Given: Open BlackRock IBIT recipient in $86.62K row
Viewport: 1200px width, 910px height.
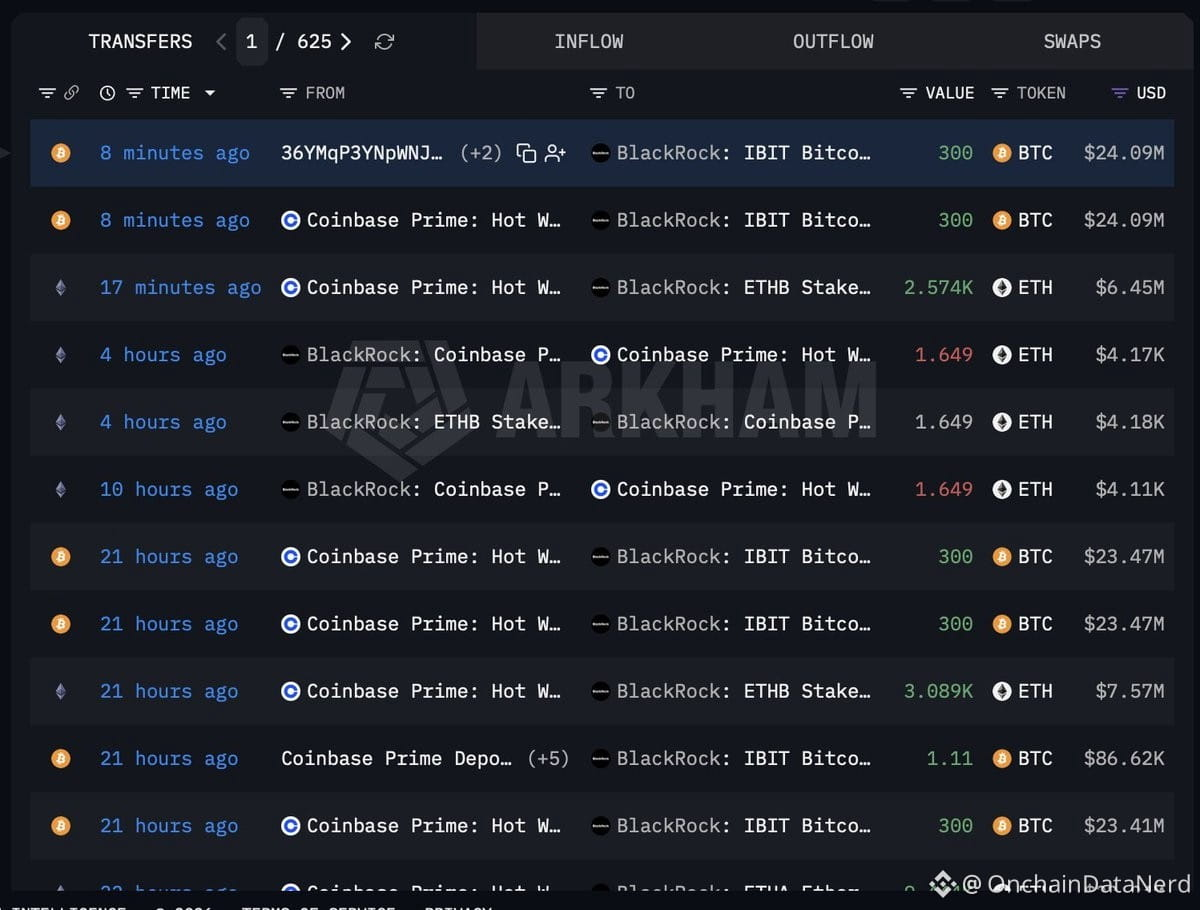Looking at the screenshot, I should coord(744,759).
